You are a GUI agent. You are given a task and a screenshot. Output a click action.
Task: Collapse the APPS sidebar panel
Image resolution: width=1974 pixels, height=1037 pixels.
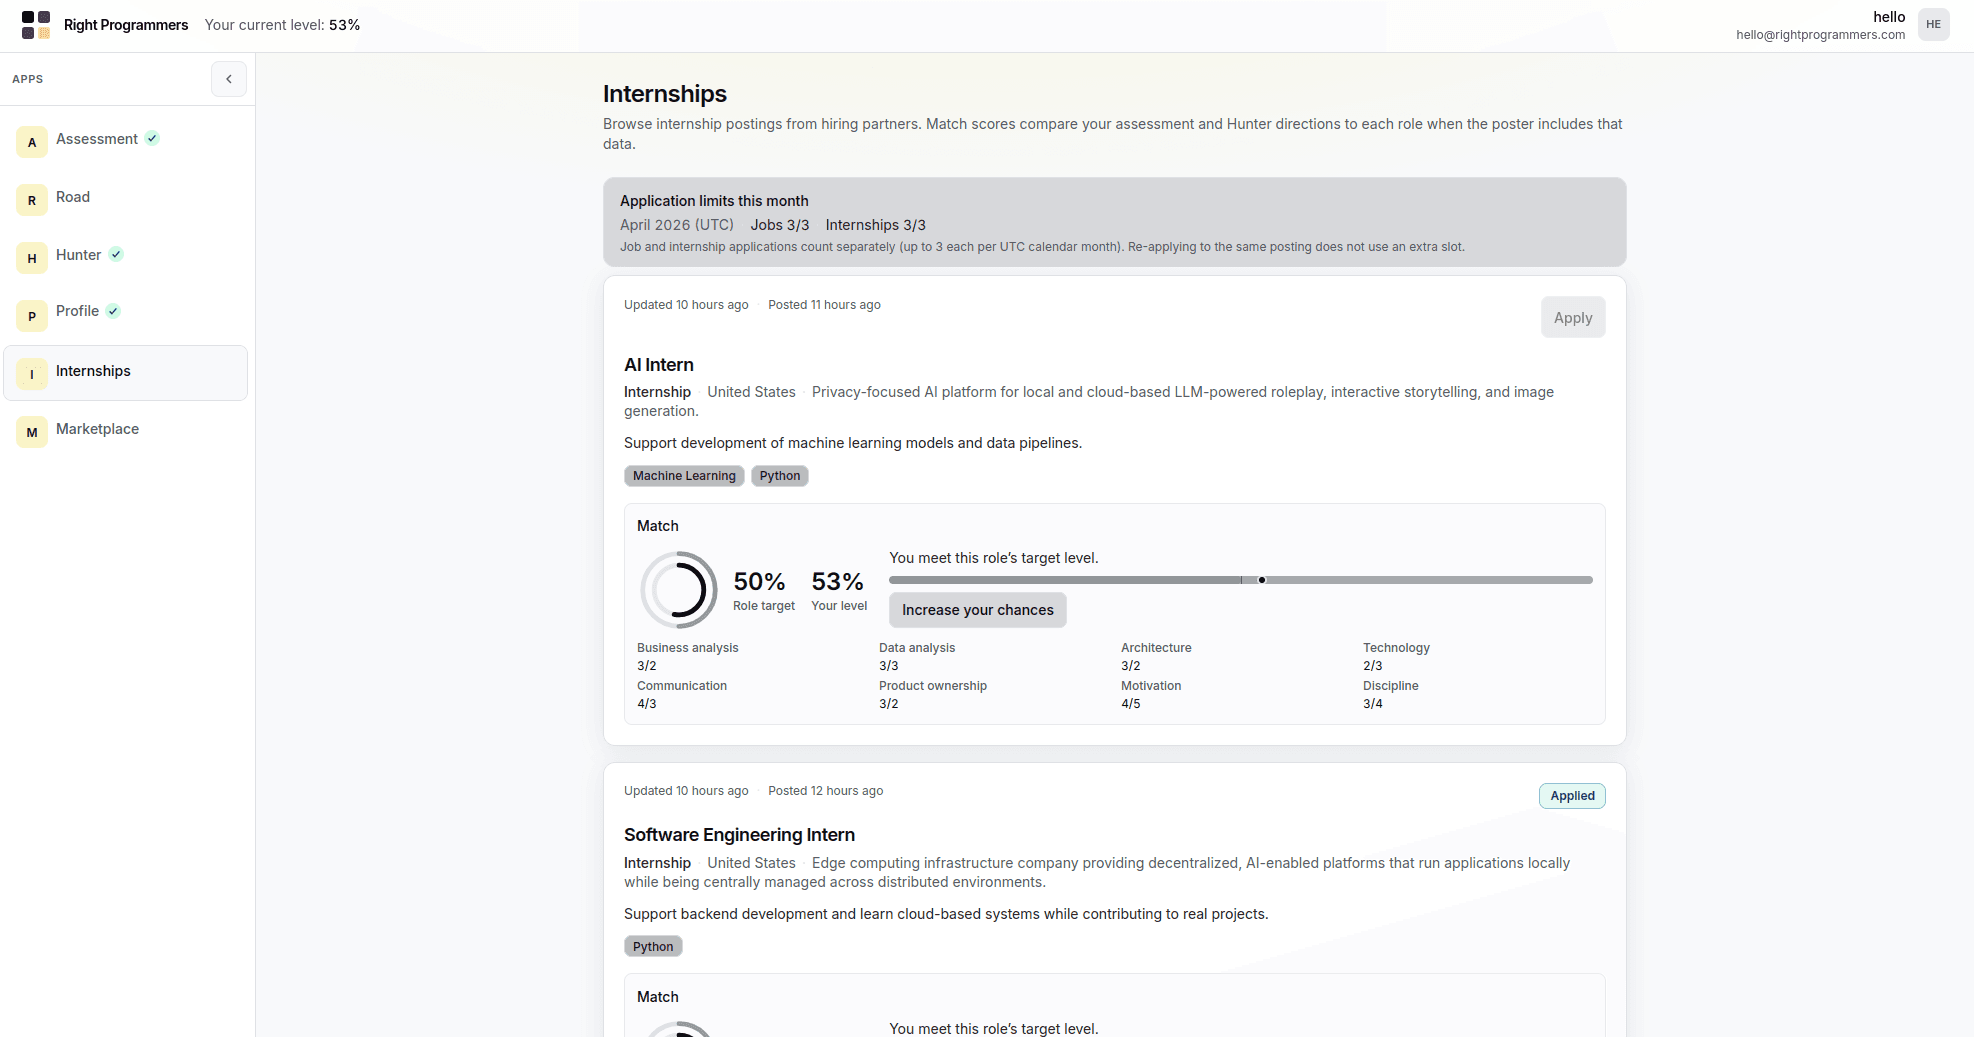point(228,79)
